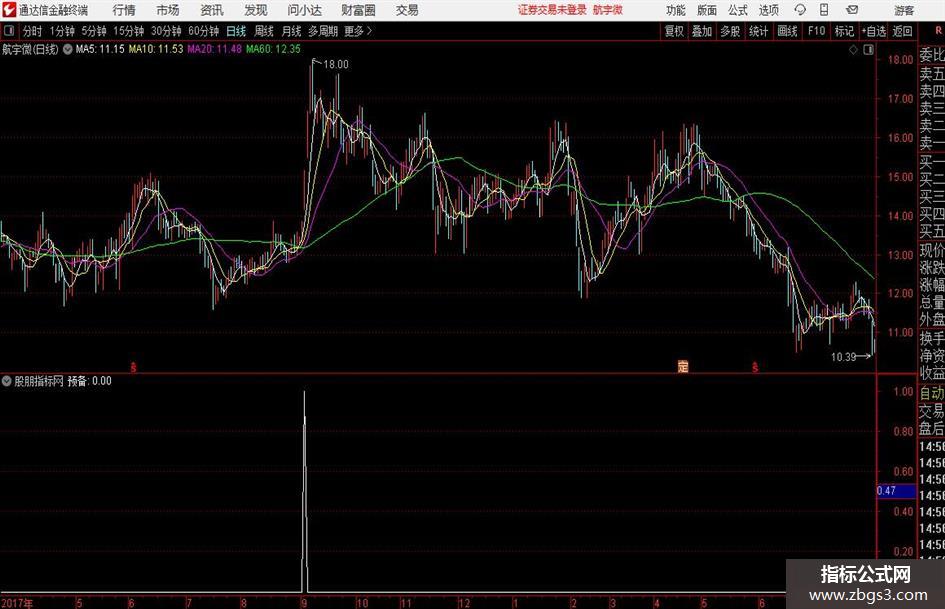Click the 多股 multi-stock button
This screenshot has width=945, height=609.
730,31
